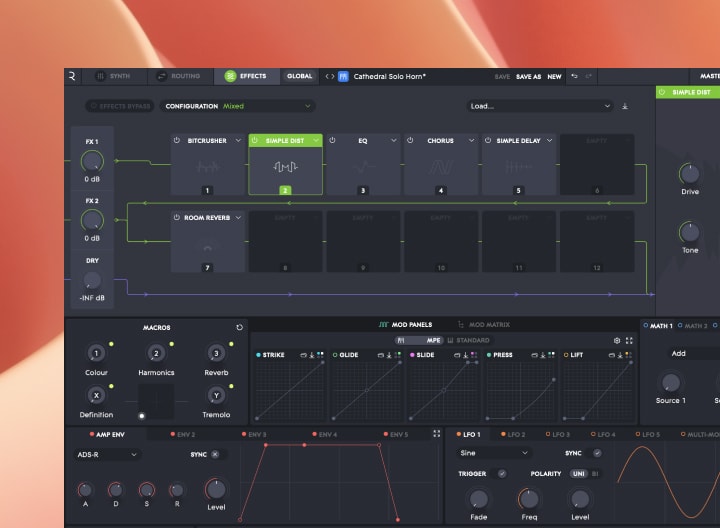Click the Simple Delay icon in slot 5
The image size is (720, 528).
tap(518, 167)
